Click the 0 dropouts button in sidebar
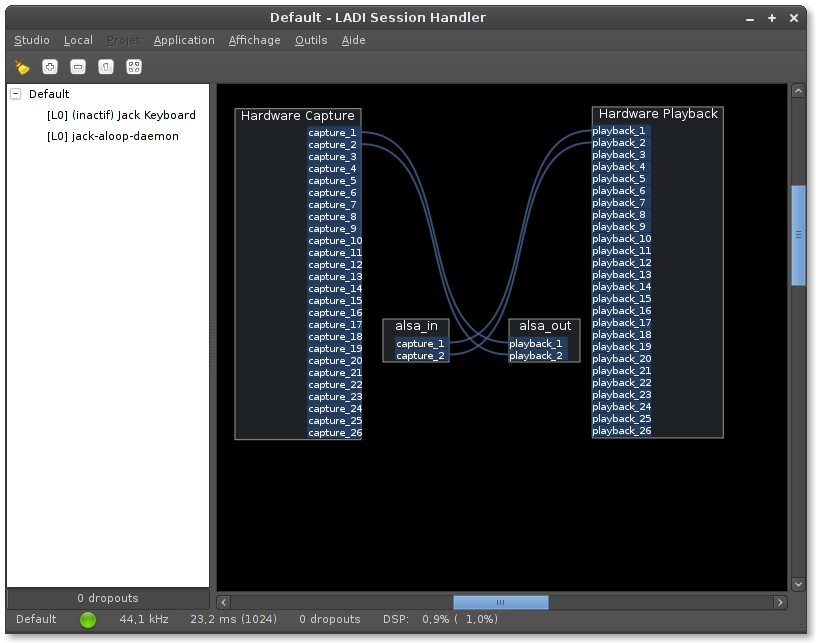 pyautogui.click(x=107, y=598)
